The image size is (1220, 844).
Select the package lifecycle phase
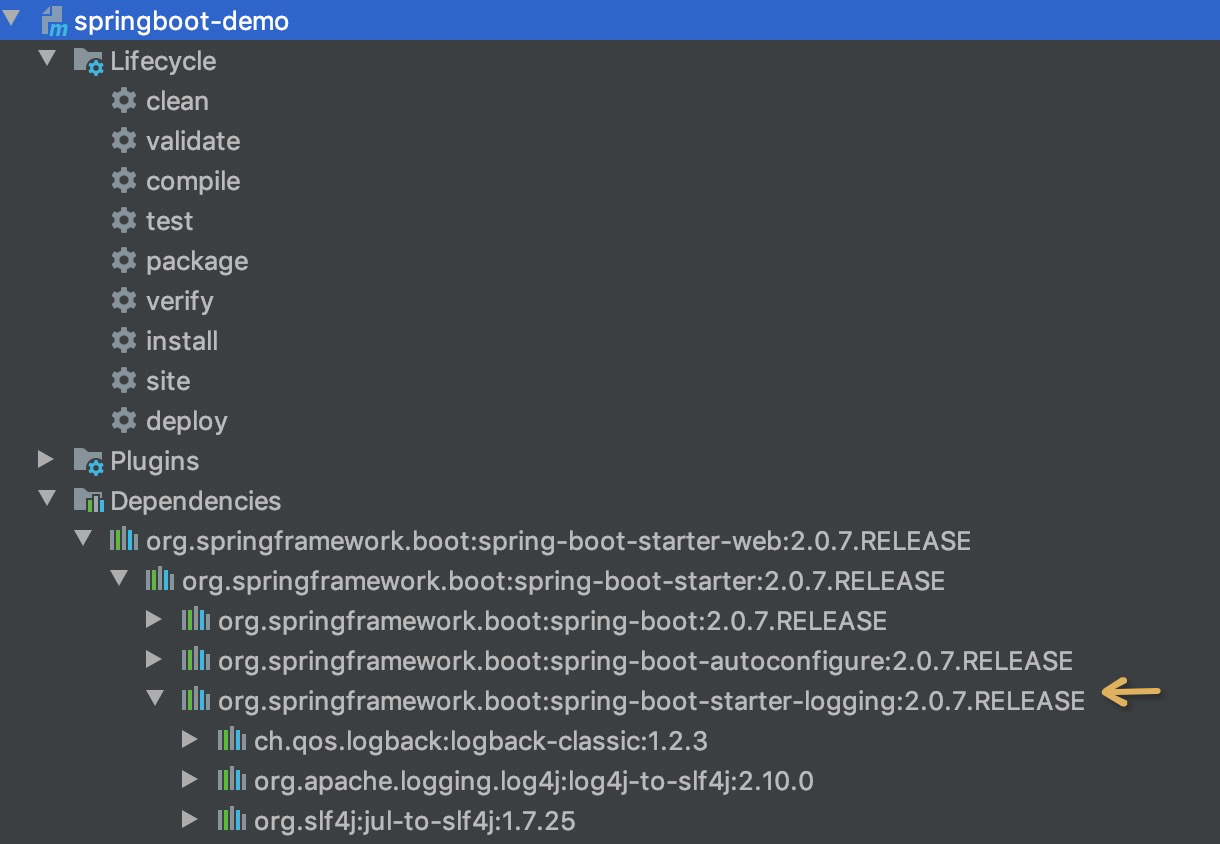196,261
